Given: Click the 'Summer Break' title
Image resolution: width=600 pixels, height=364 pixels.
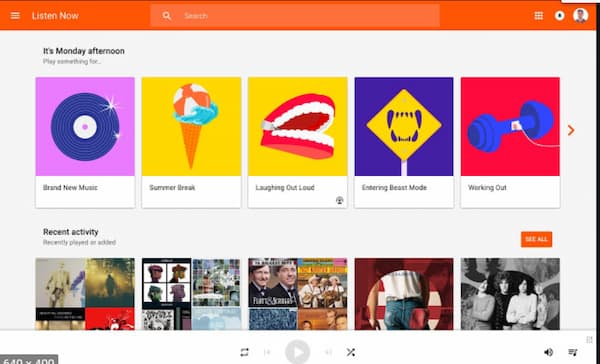Looking at the screenshot, I should click(x=172, y=188).
